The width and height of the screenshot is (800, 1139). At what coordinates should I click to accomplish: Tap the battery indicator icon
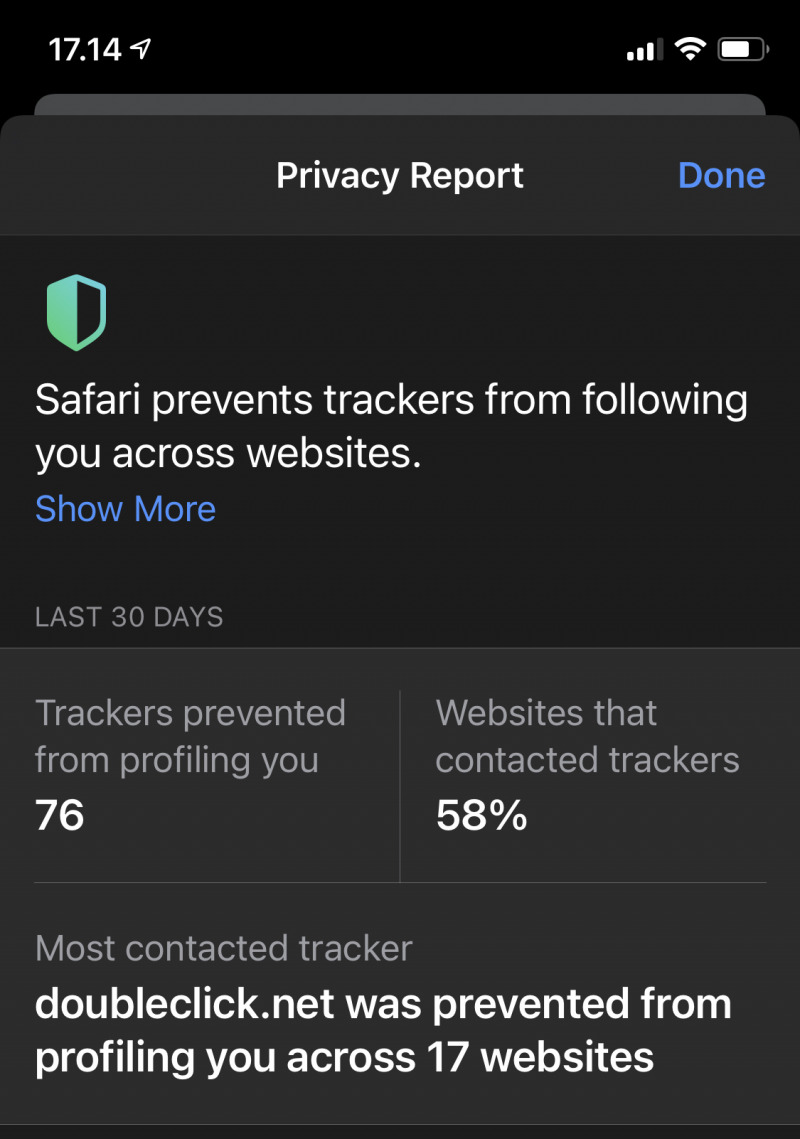742,49
